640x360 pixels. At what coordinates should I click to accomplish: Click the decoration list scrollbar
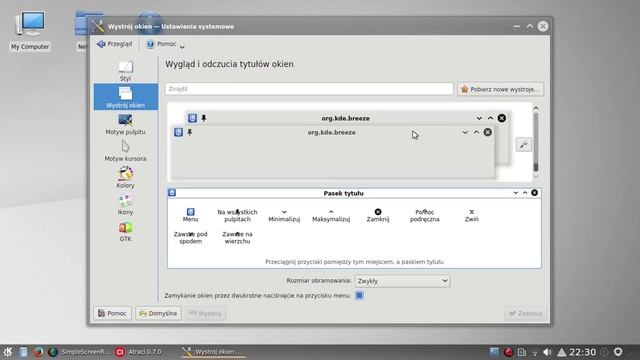point(536,143)
